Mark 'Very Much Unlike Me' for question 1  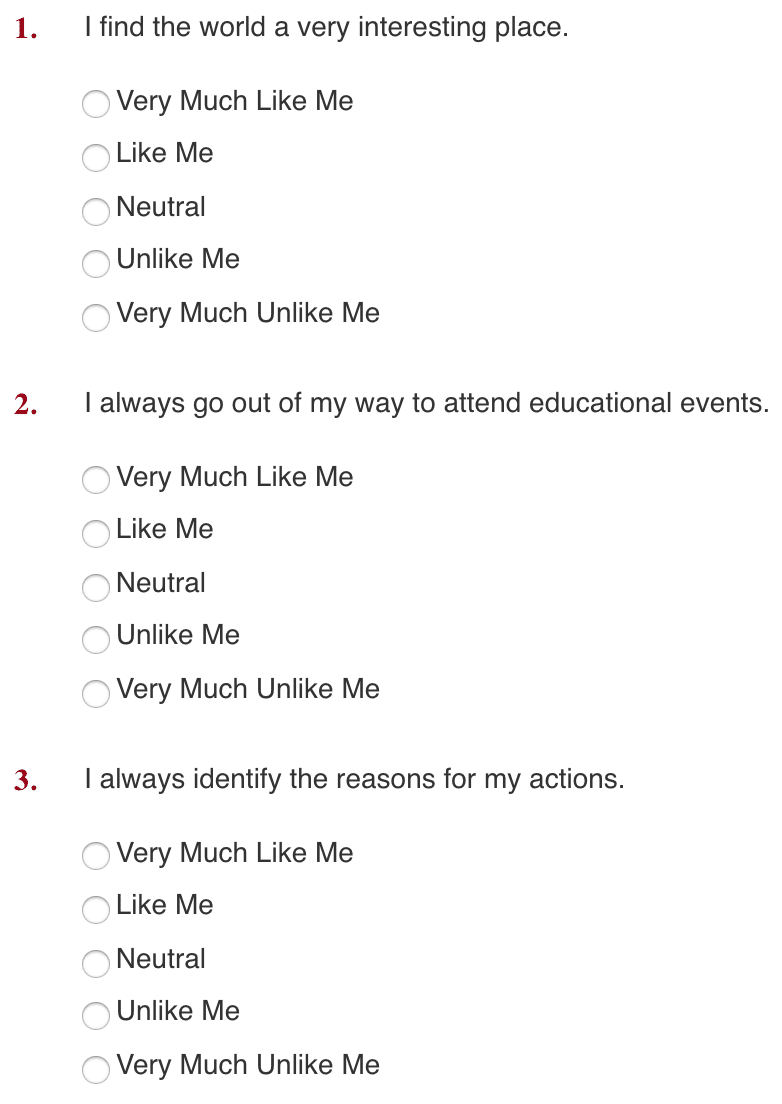(x=96, y=317)
